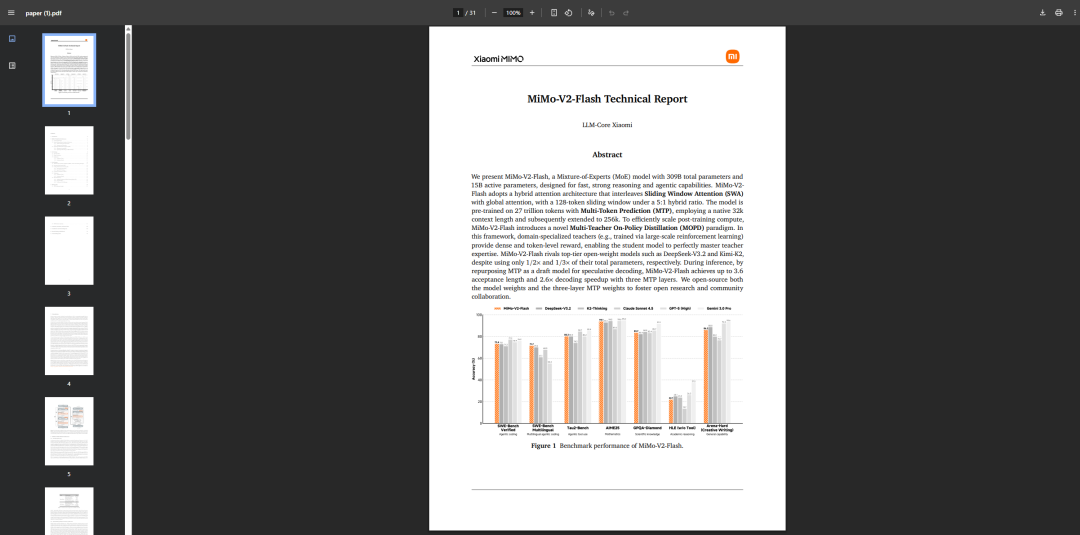The width and height of the screenshot is (1080, 535).
Task: Click the page number input field
Action: tap(458, 12)
